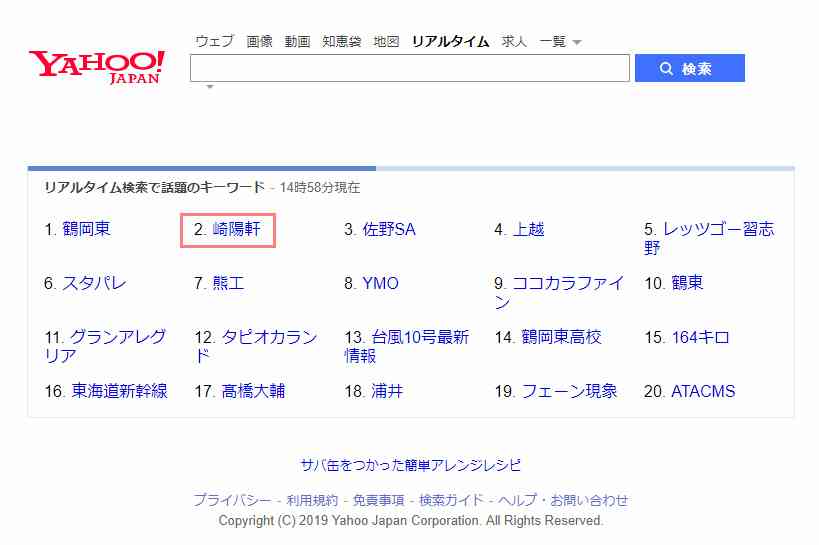Open the 検索ガイド footer link

452,500
